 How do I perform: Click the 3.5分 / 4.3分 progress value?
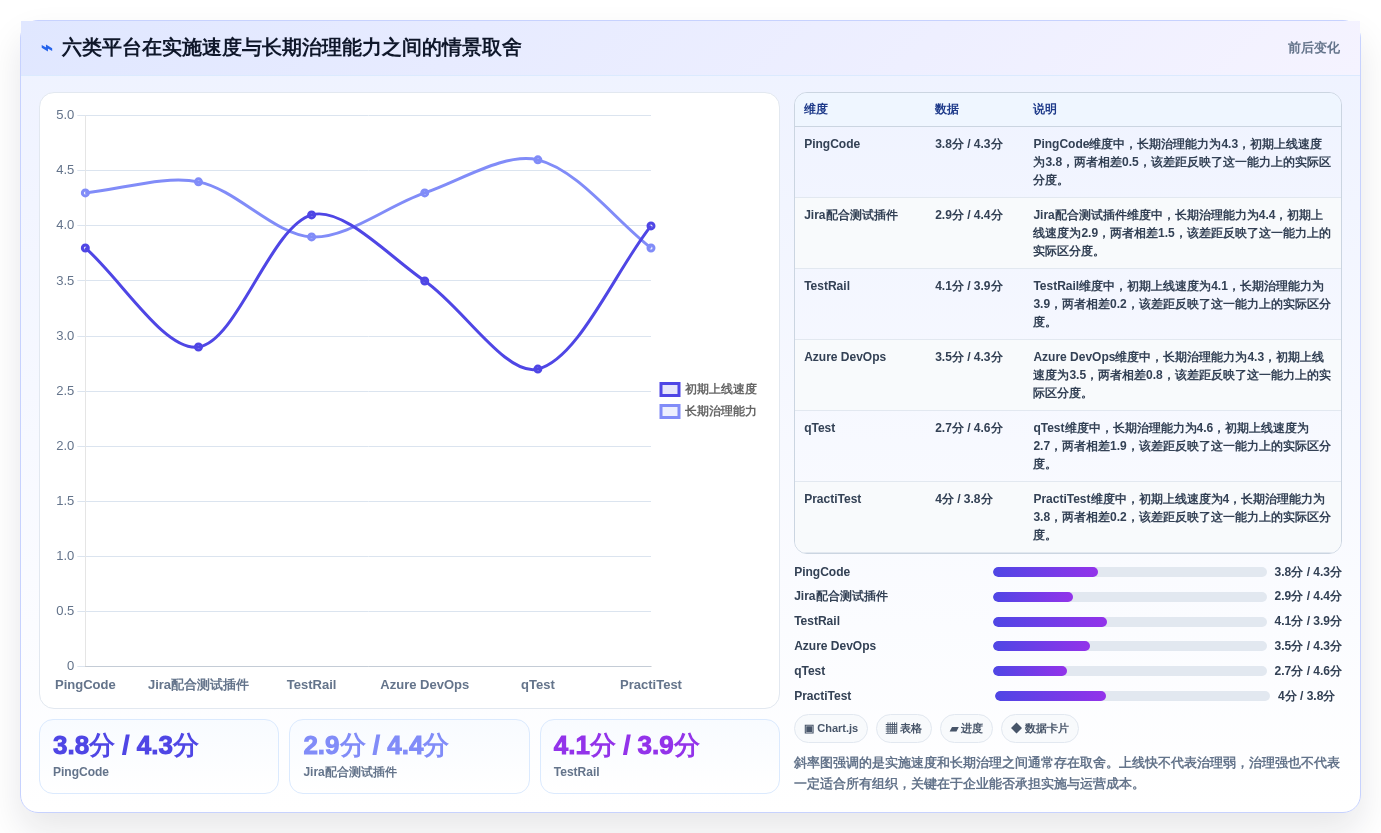(1308, 646)
